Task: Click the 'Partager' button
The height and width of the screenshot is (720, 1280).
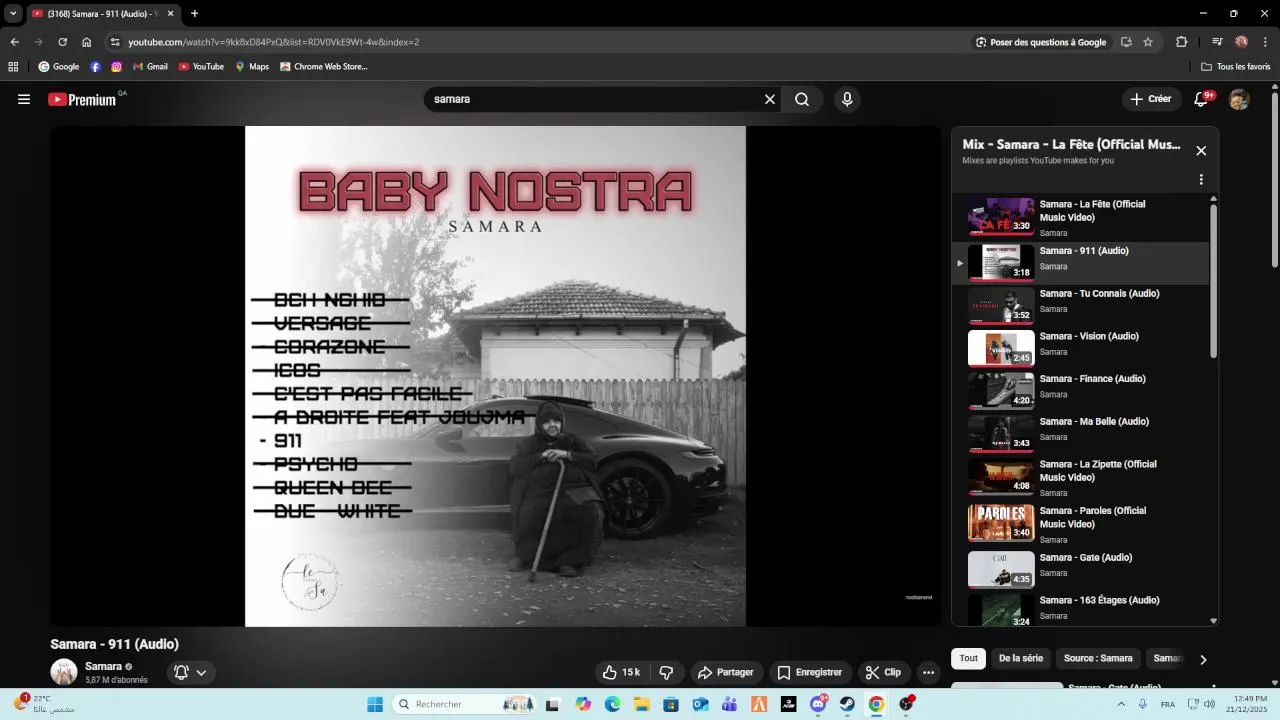Action: (726, 672)
